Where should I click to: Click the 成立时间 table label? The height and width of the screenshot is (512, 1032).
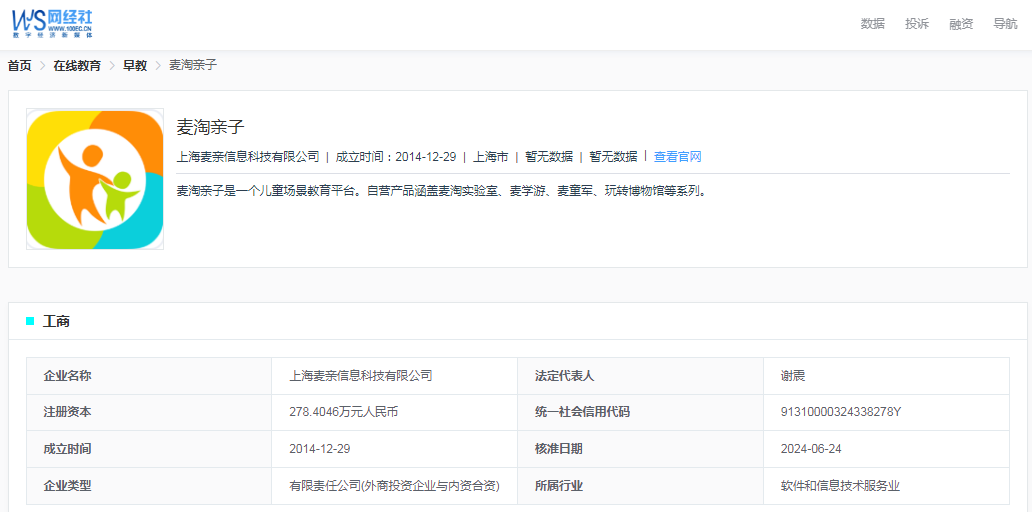[x=67, y=449]
